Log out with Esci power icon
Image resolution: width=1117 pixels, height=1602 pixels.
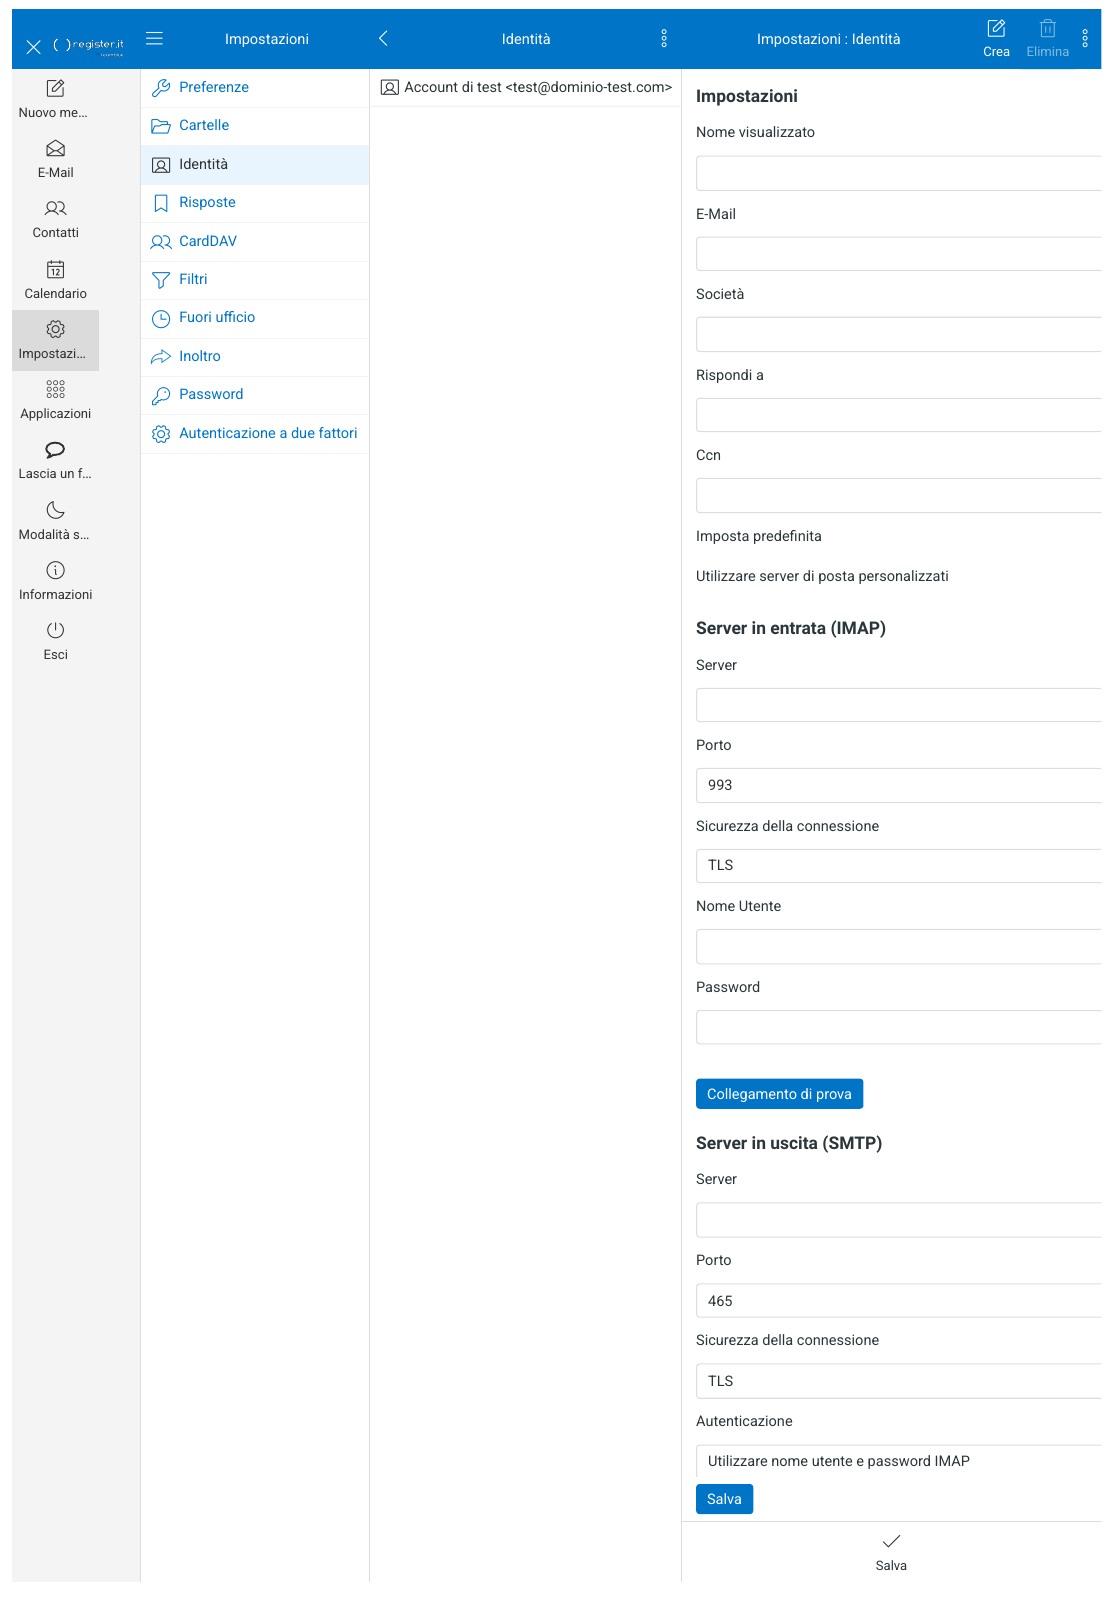coord(56,630)
